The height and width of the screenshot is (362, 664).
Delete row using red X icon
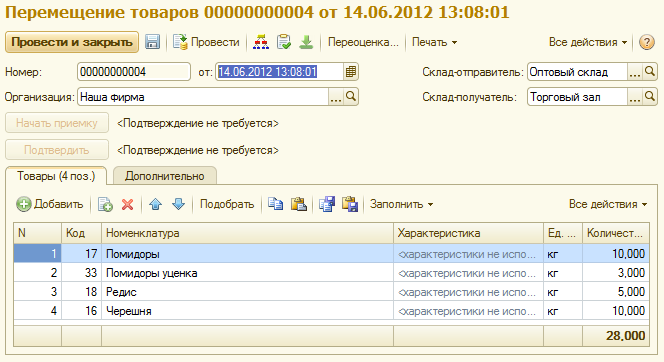127,204
